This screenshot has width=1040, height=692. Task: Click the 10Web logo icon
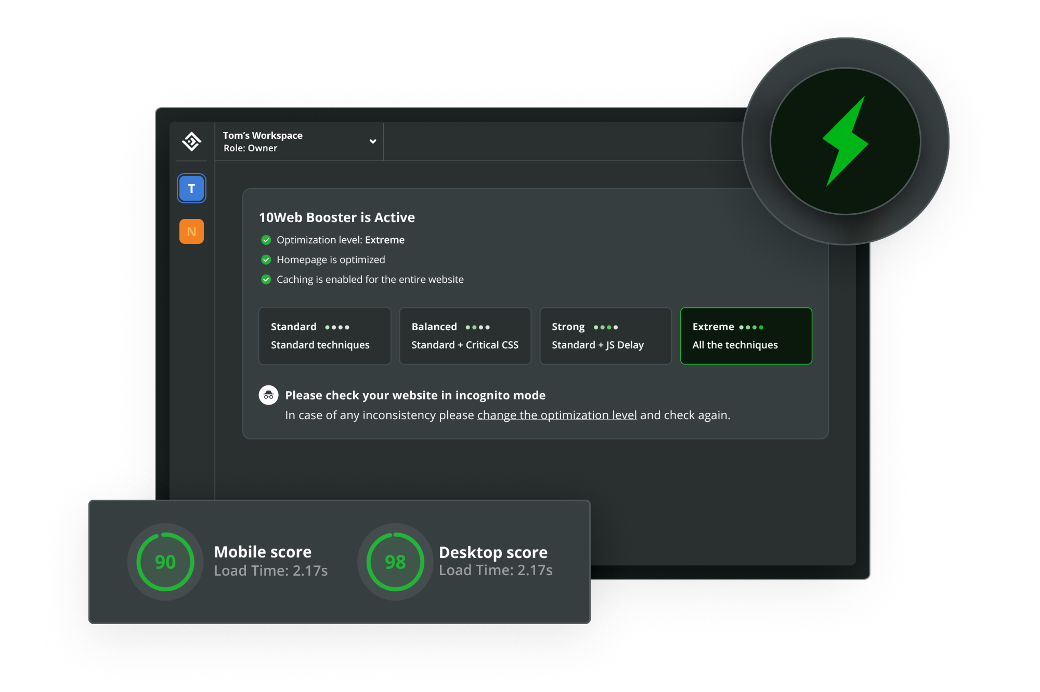pos(192,141)
